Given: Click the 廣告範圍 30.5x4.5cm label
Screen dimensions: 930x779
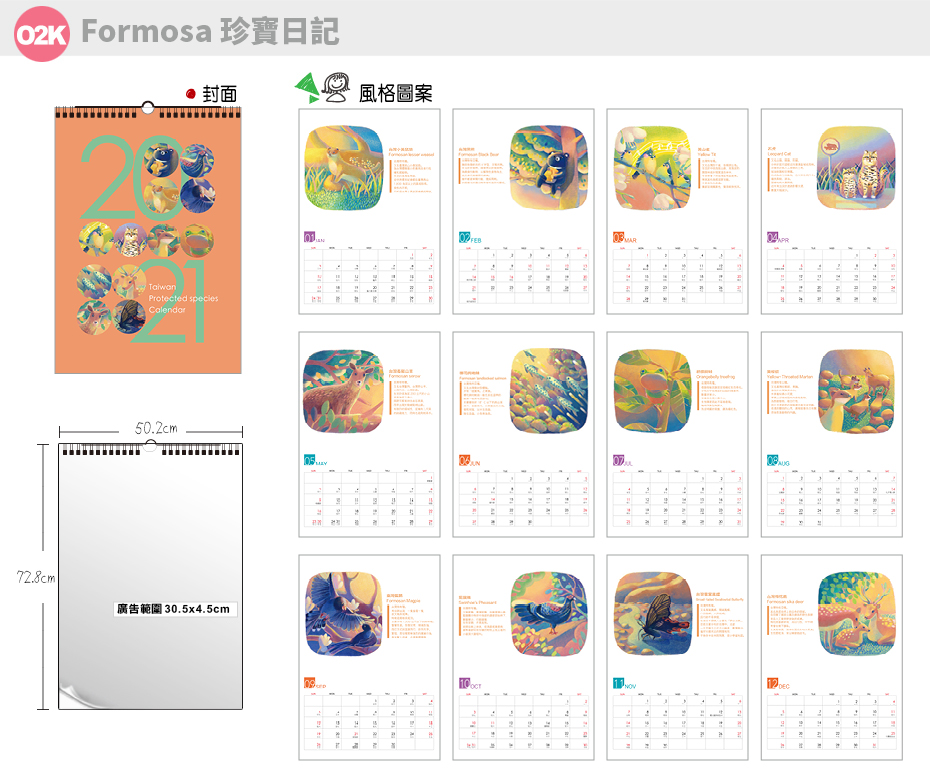Looking at the screenshot, I should [x=174, y=609].
